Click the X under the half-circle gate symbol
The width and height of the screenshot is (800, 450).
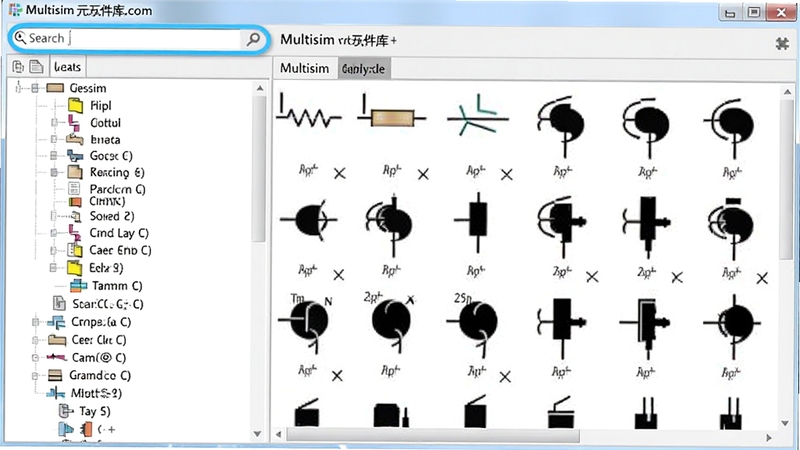[x=338, y=275]
